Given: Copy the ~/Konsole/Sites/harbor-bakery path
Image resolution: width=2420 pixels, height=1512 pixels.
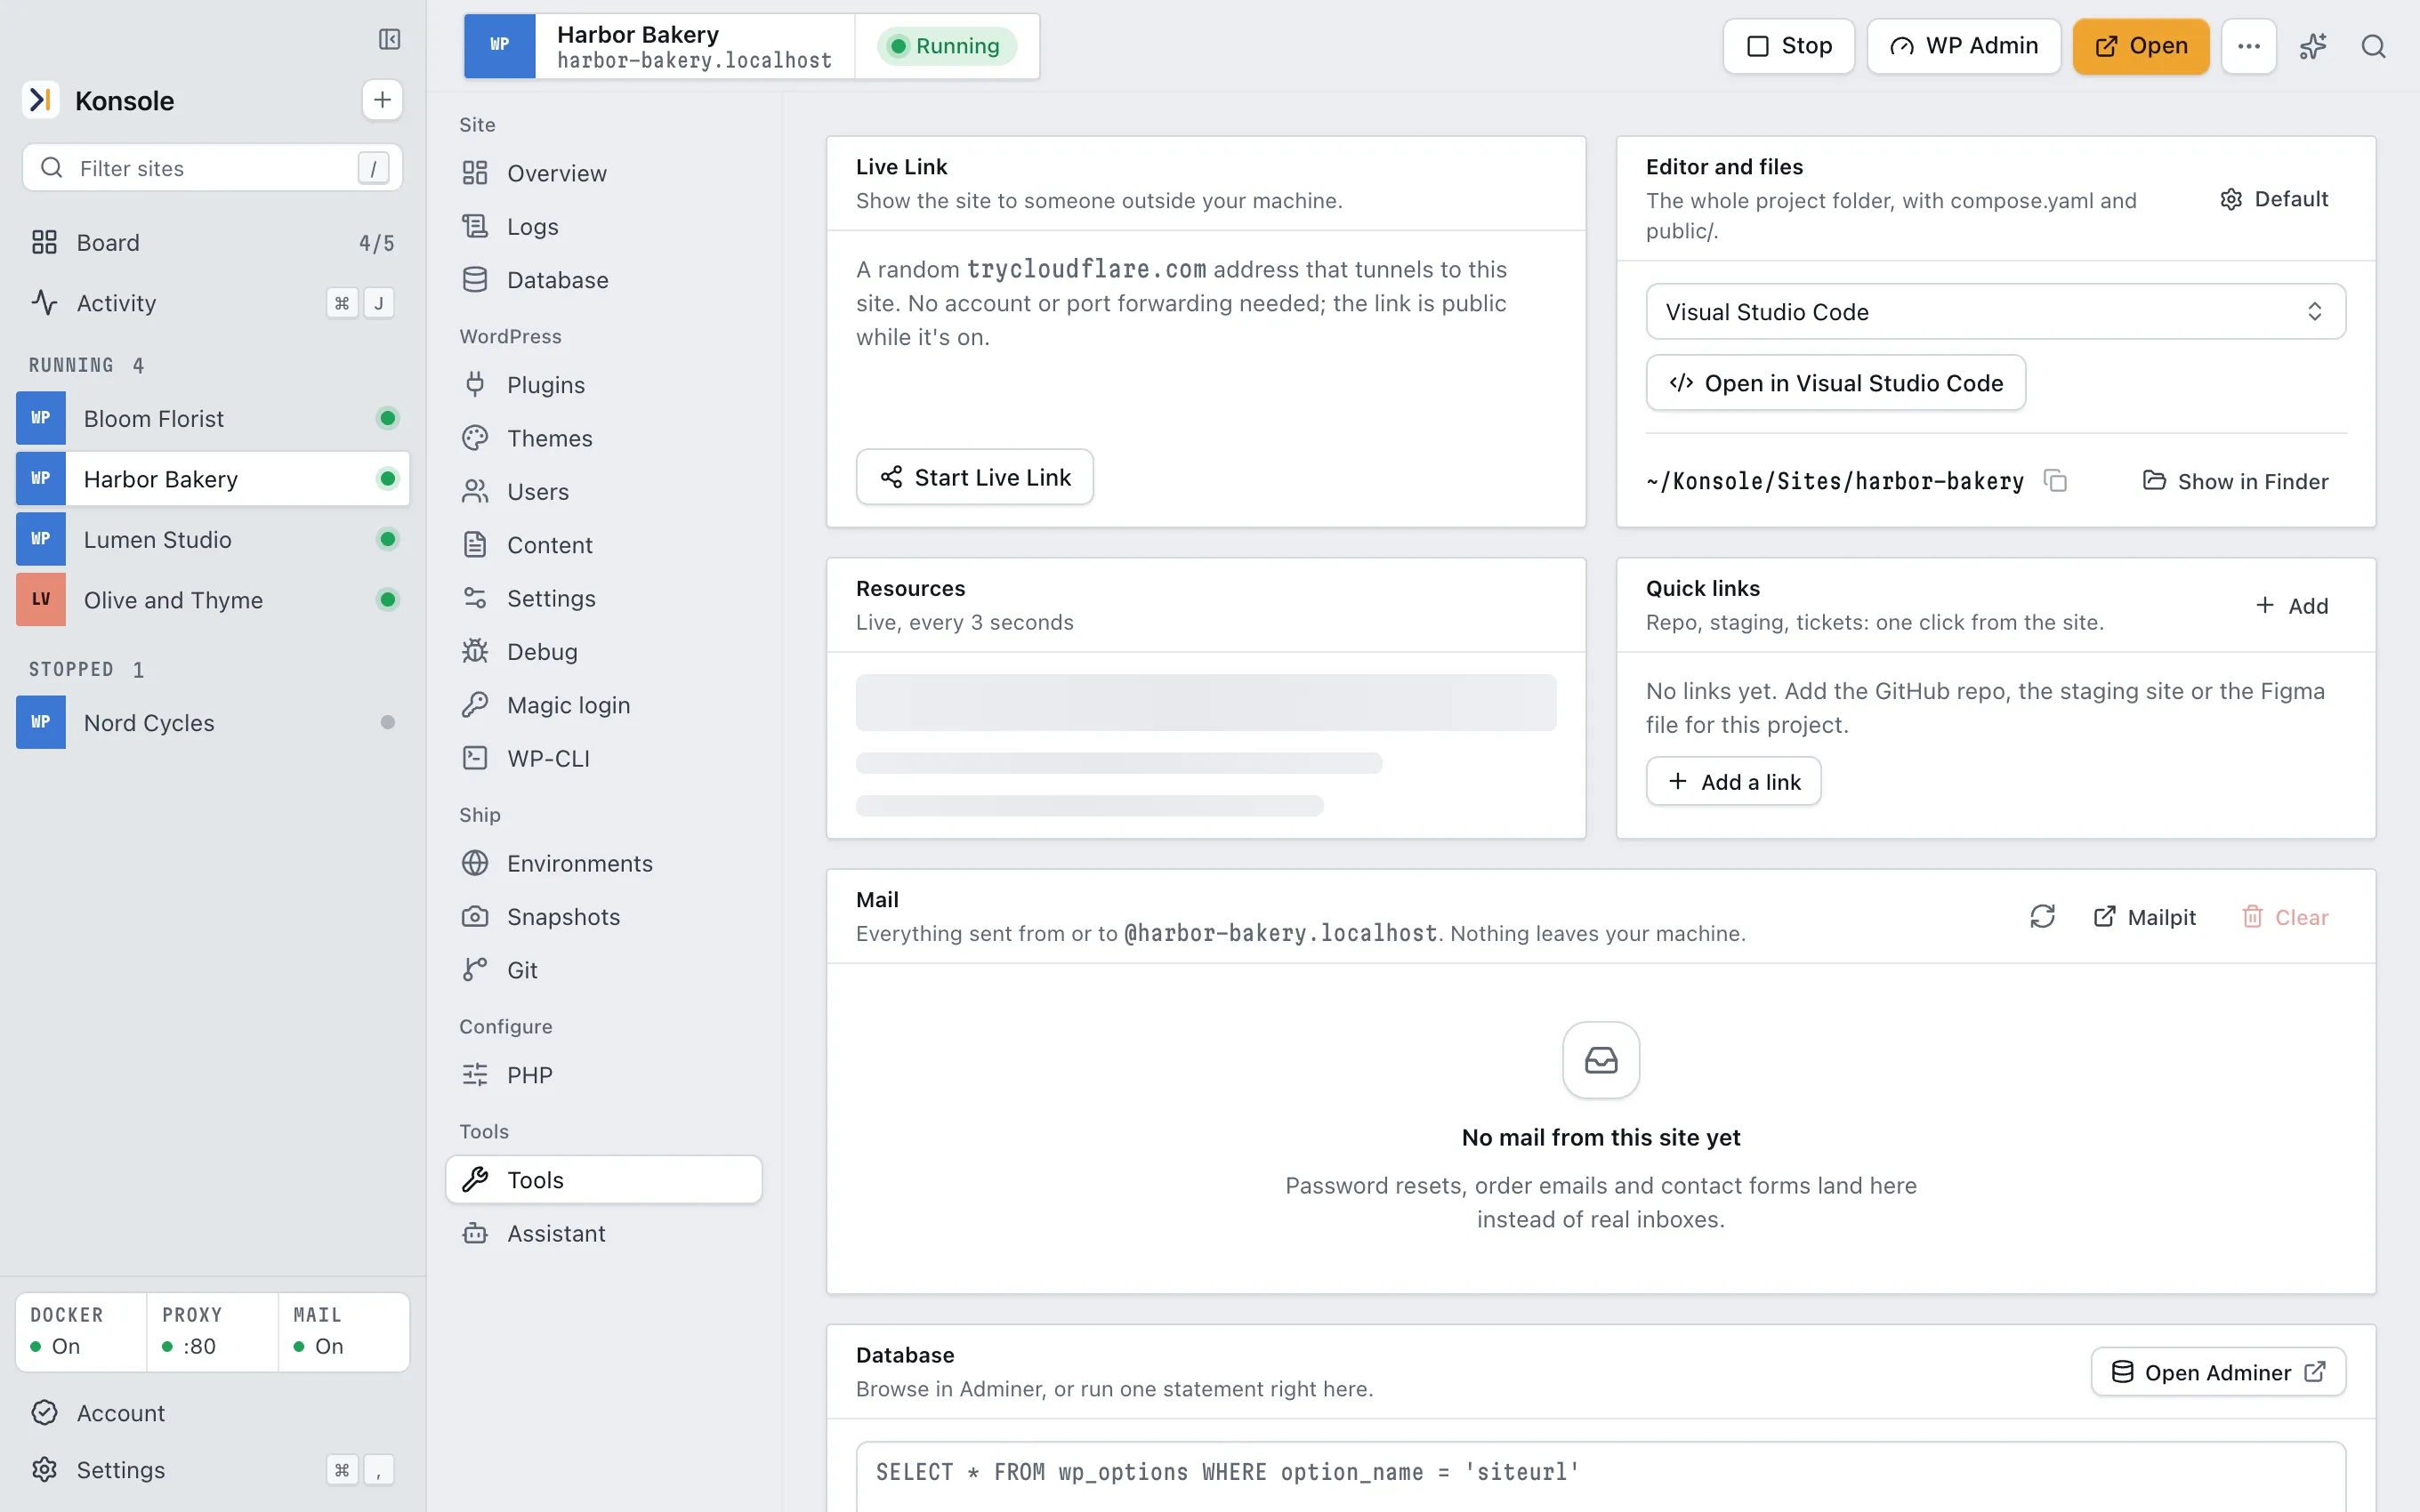Looking at the screenshot, I should (2055, 481).
